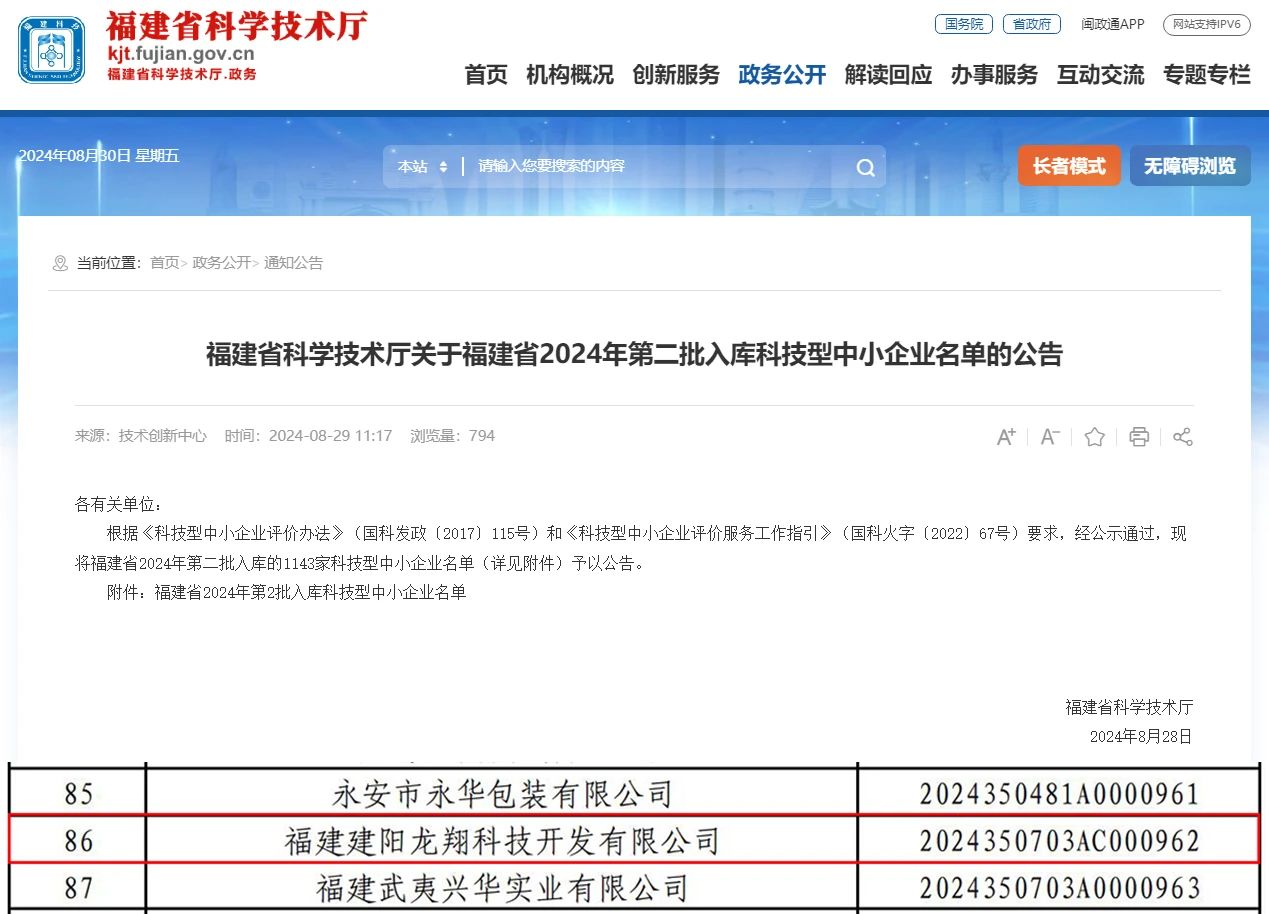1269x914 pixels.
Task: Favorite the article using the star icon
Action: point(1094,437)
